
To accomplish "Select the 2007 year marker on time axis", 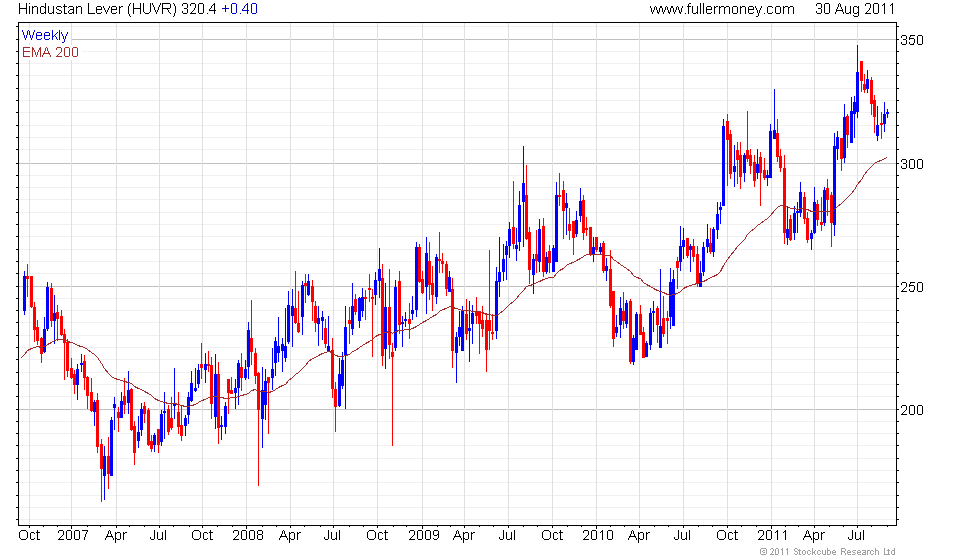I will pyautogui.click(x=72, y=536).
